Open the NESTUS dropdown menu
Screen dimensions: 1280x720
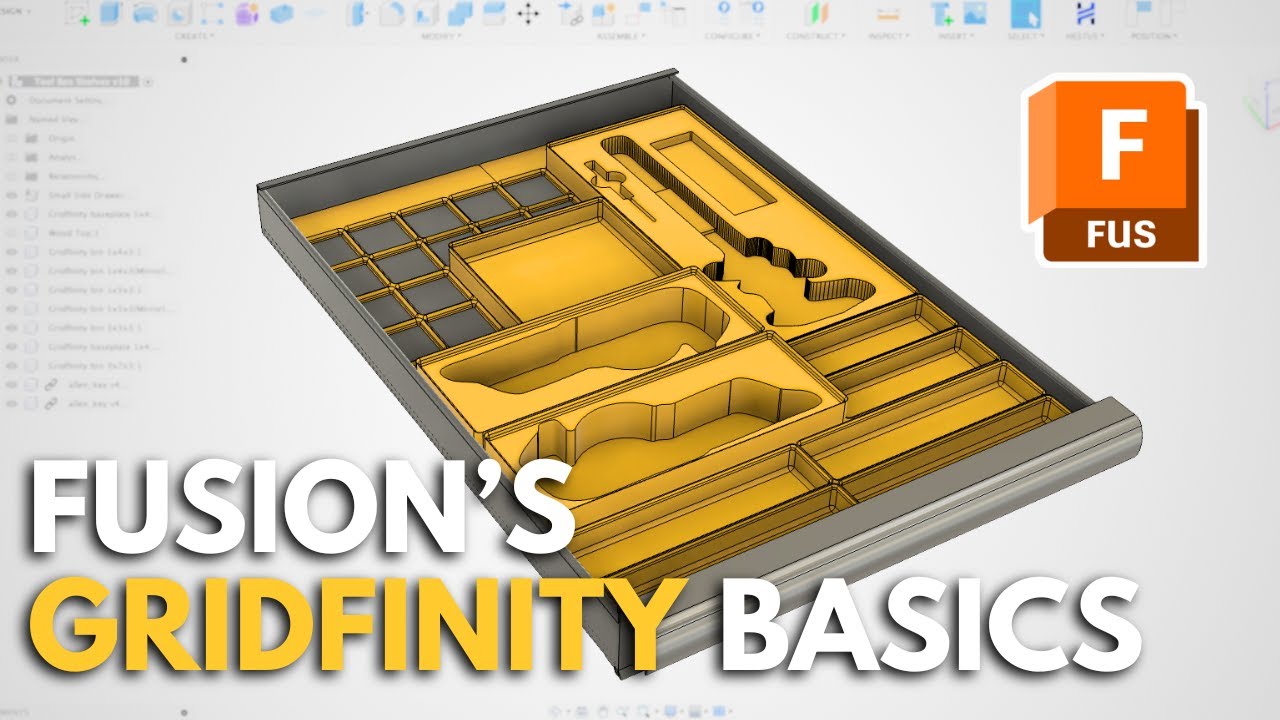point(1085,36)
